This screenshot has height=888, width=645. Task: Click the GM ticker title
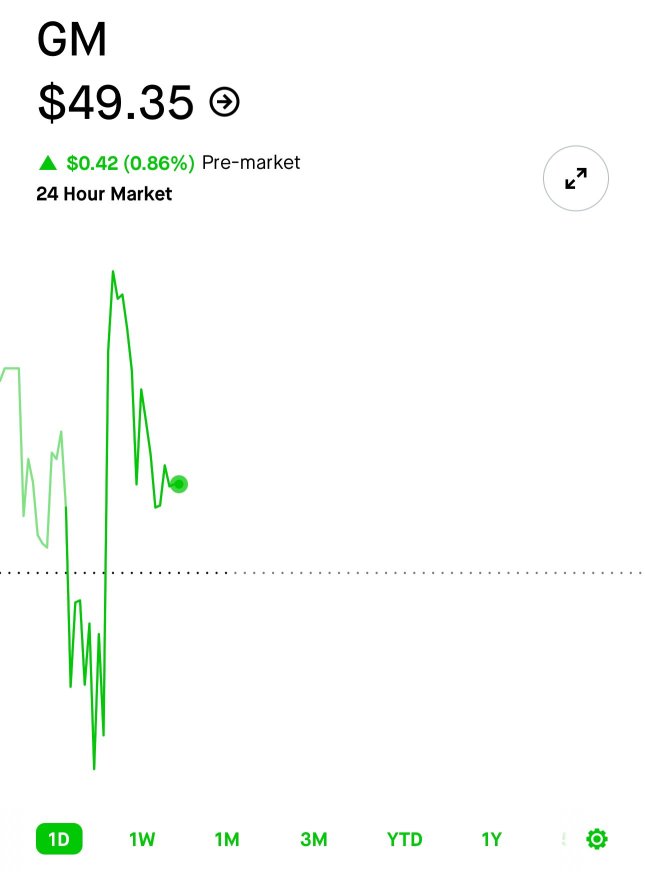point(71,40)
